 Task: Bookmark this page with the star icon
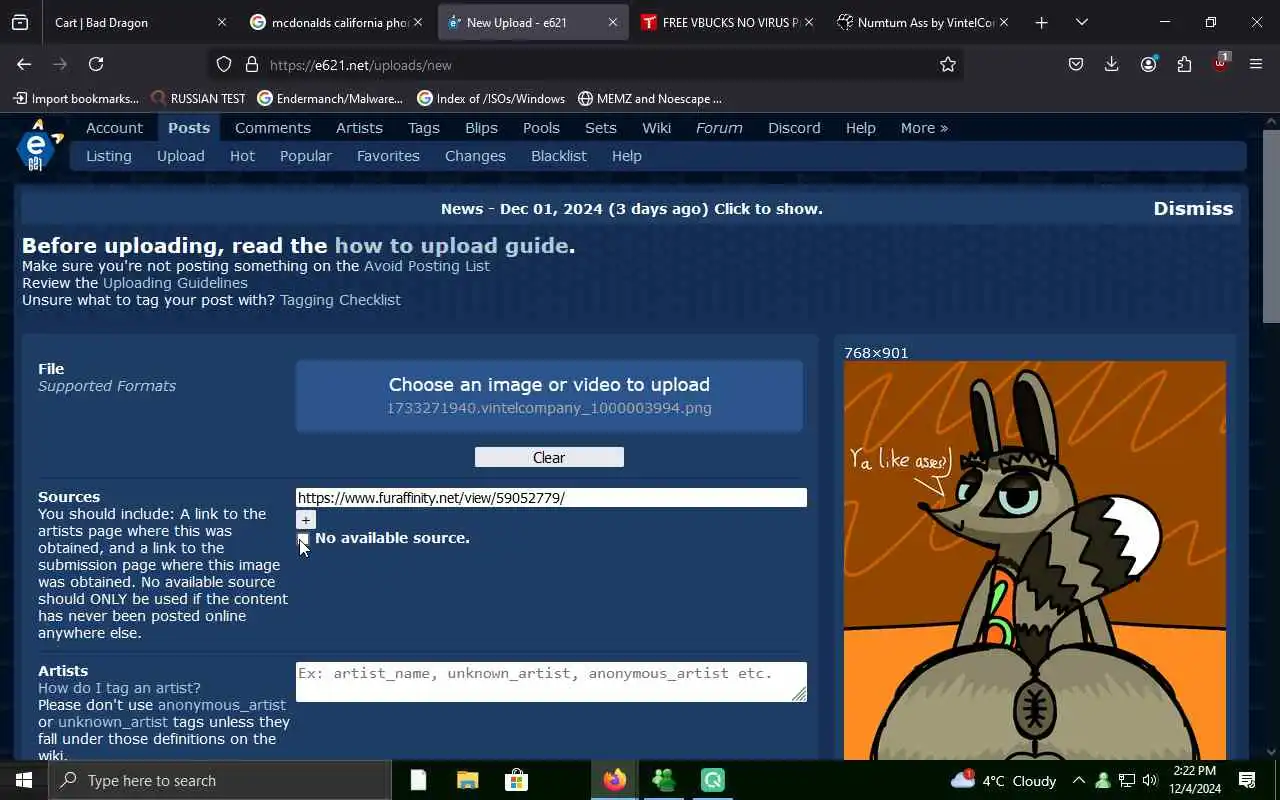(x=948, y=64)
